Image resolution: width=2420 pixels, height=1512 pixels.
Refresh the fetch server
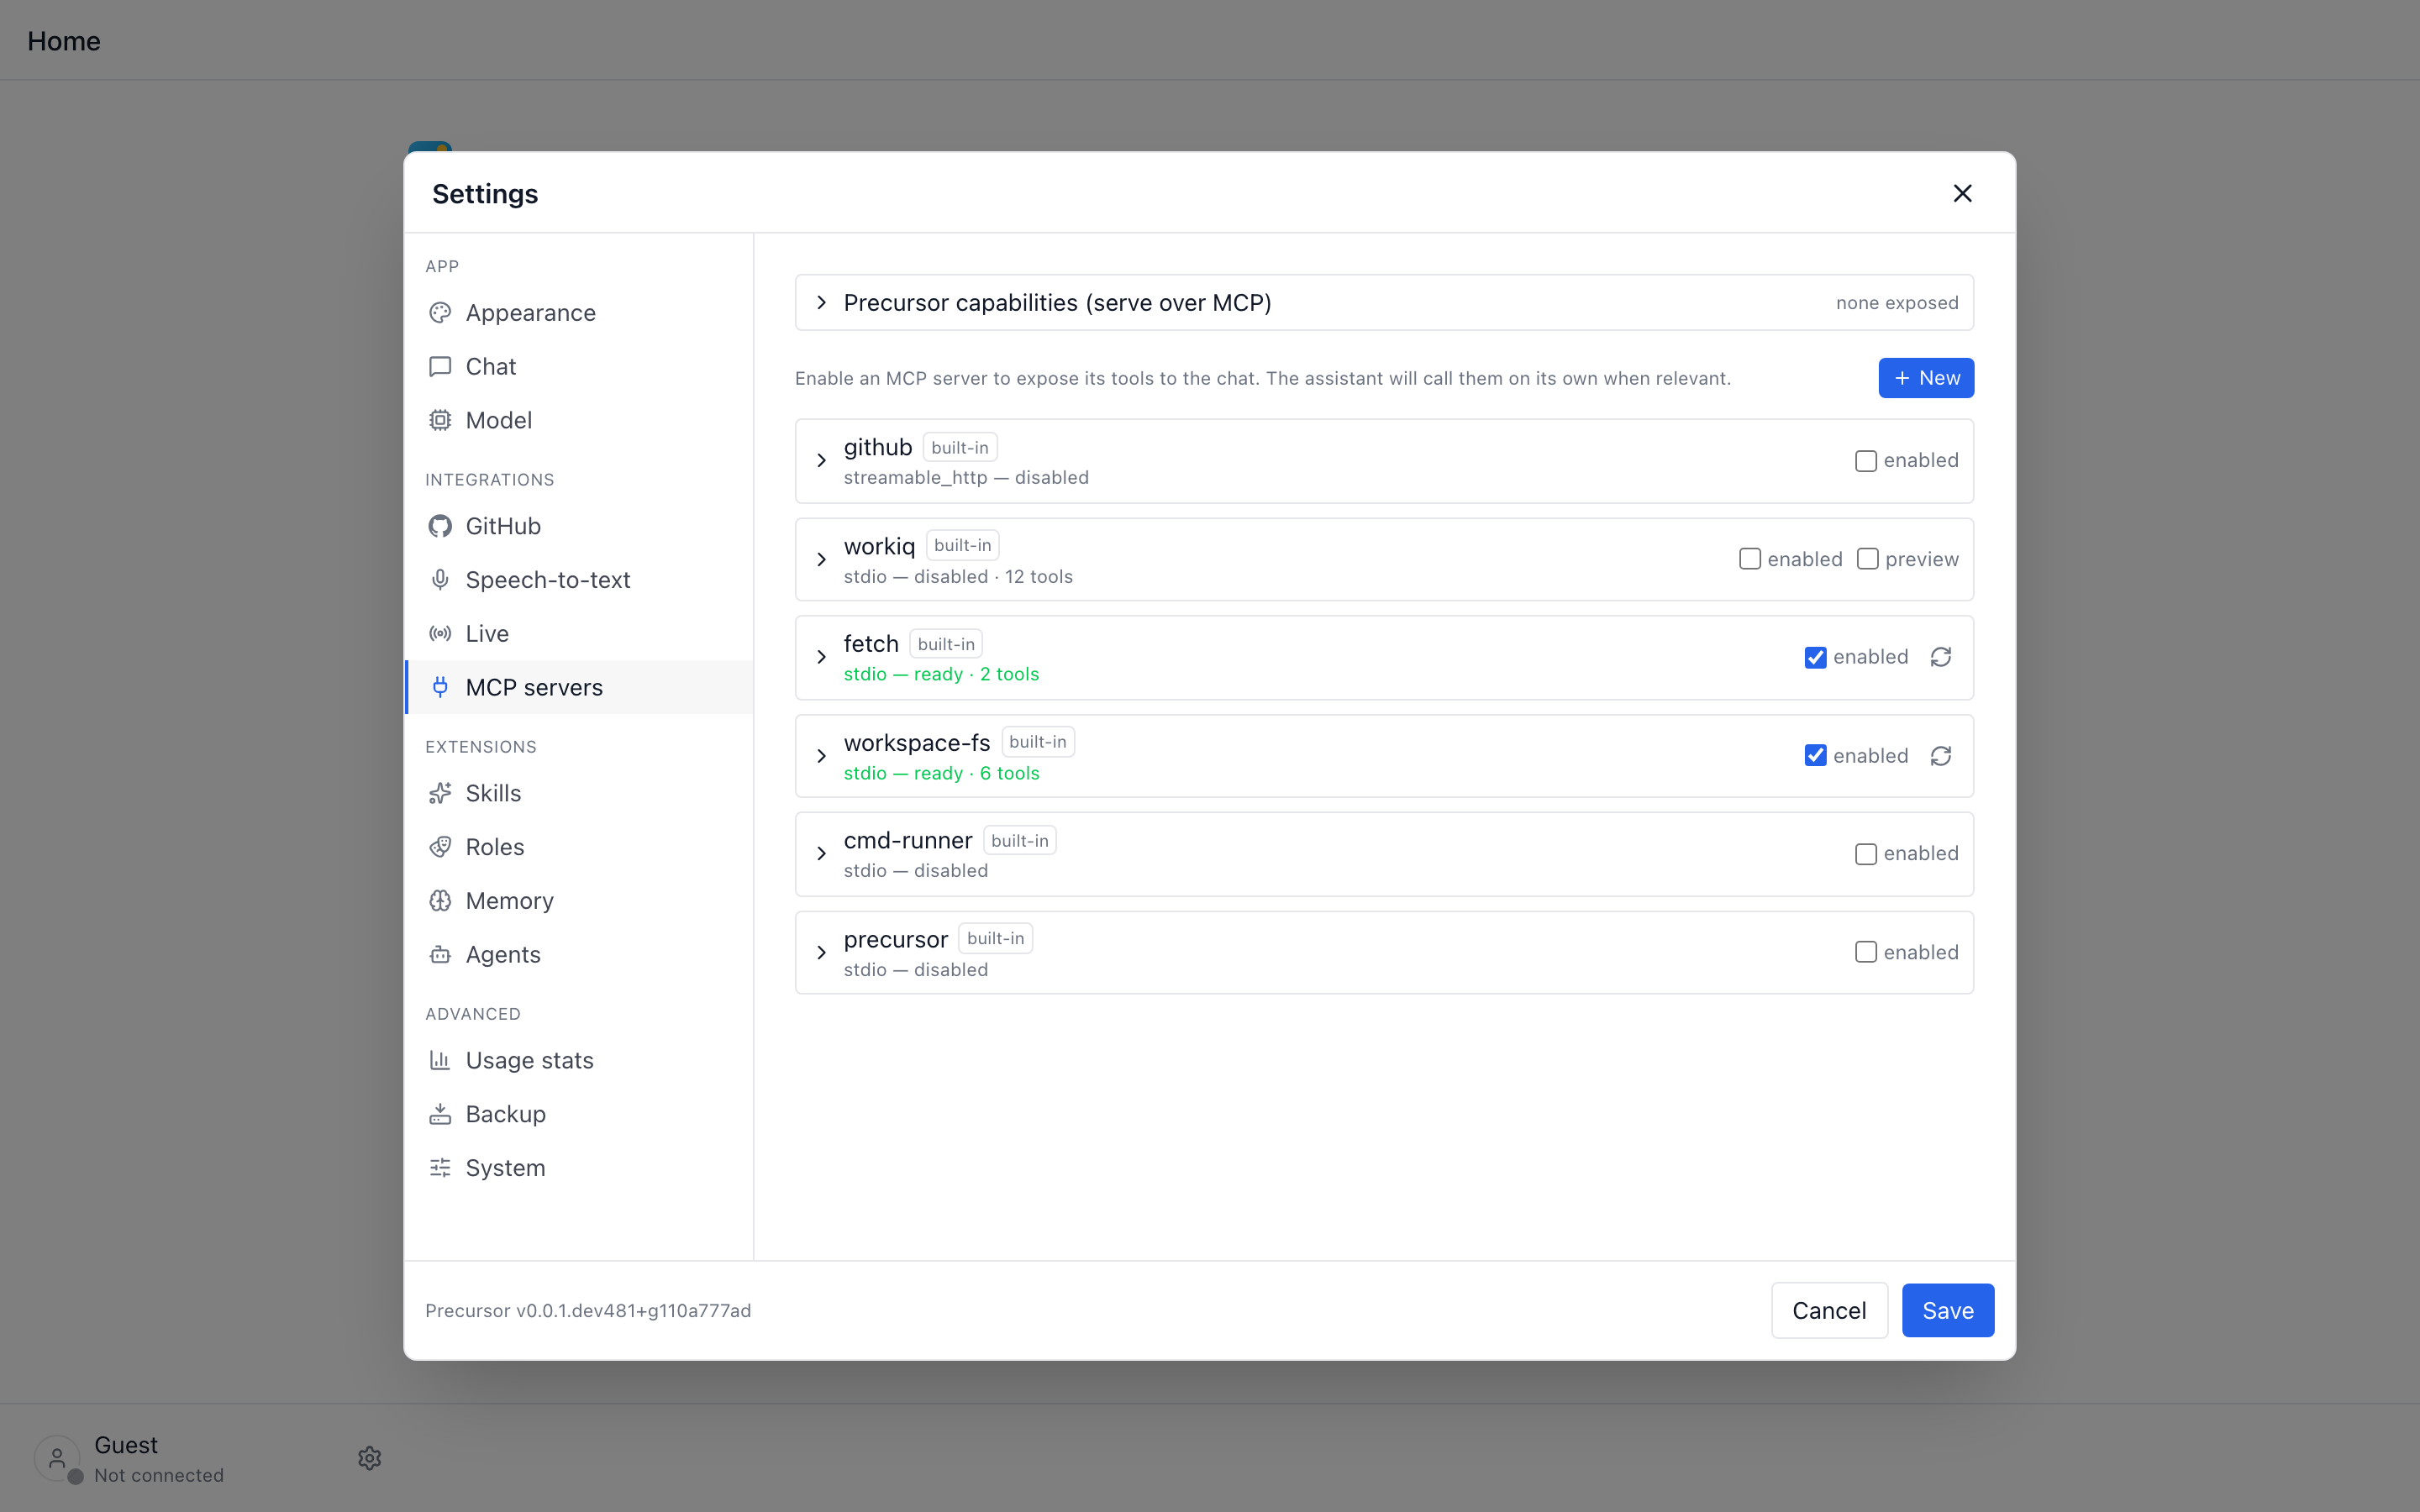pos(1941,657)
